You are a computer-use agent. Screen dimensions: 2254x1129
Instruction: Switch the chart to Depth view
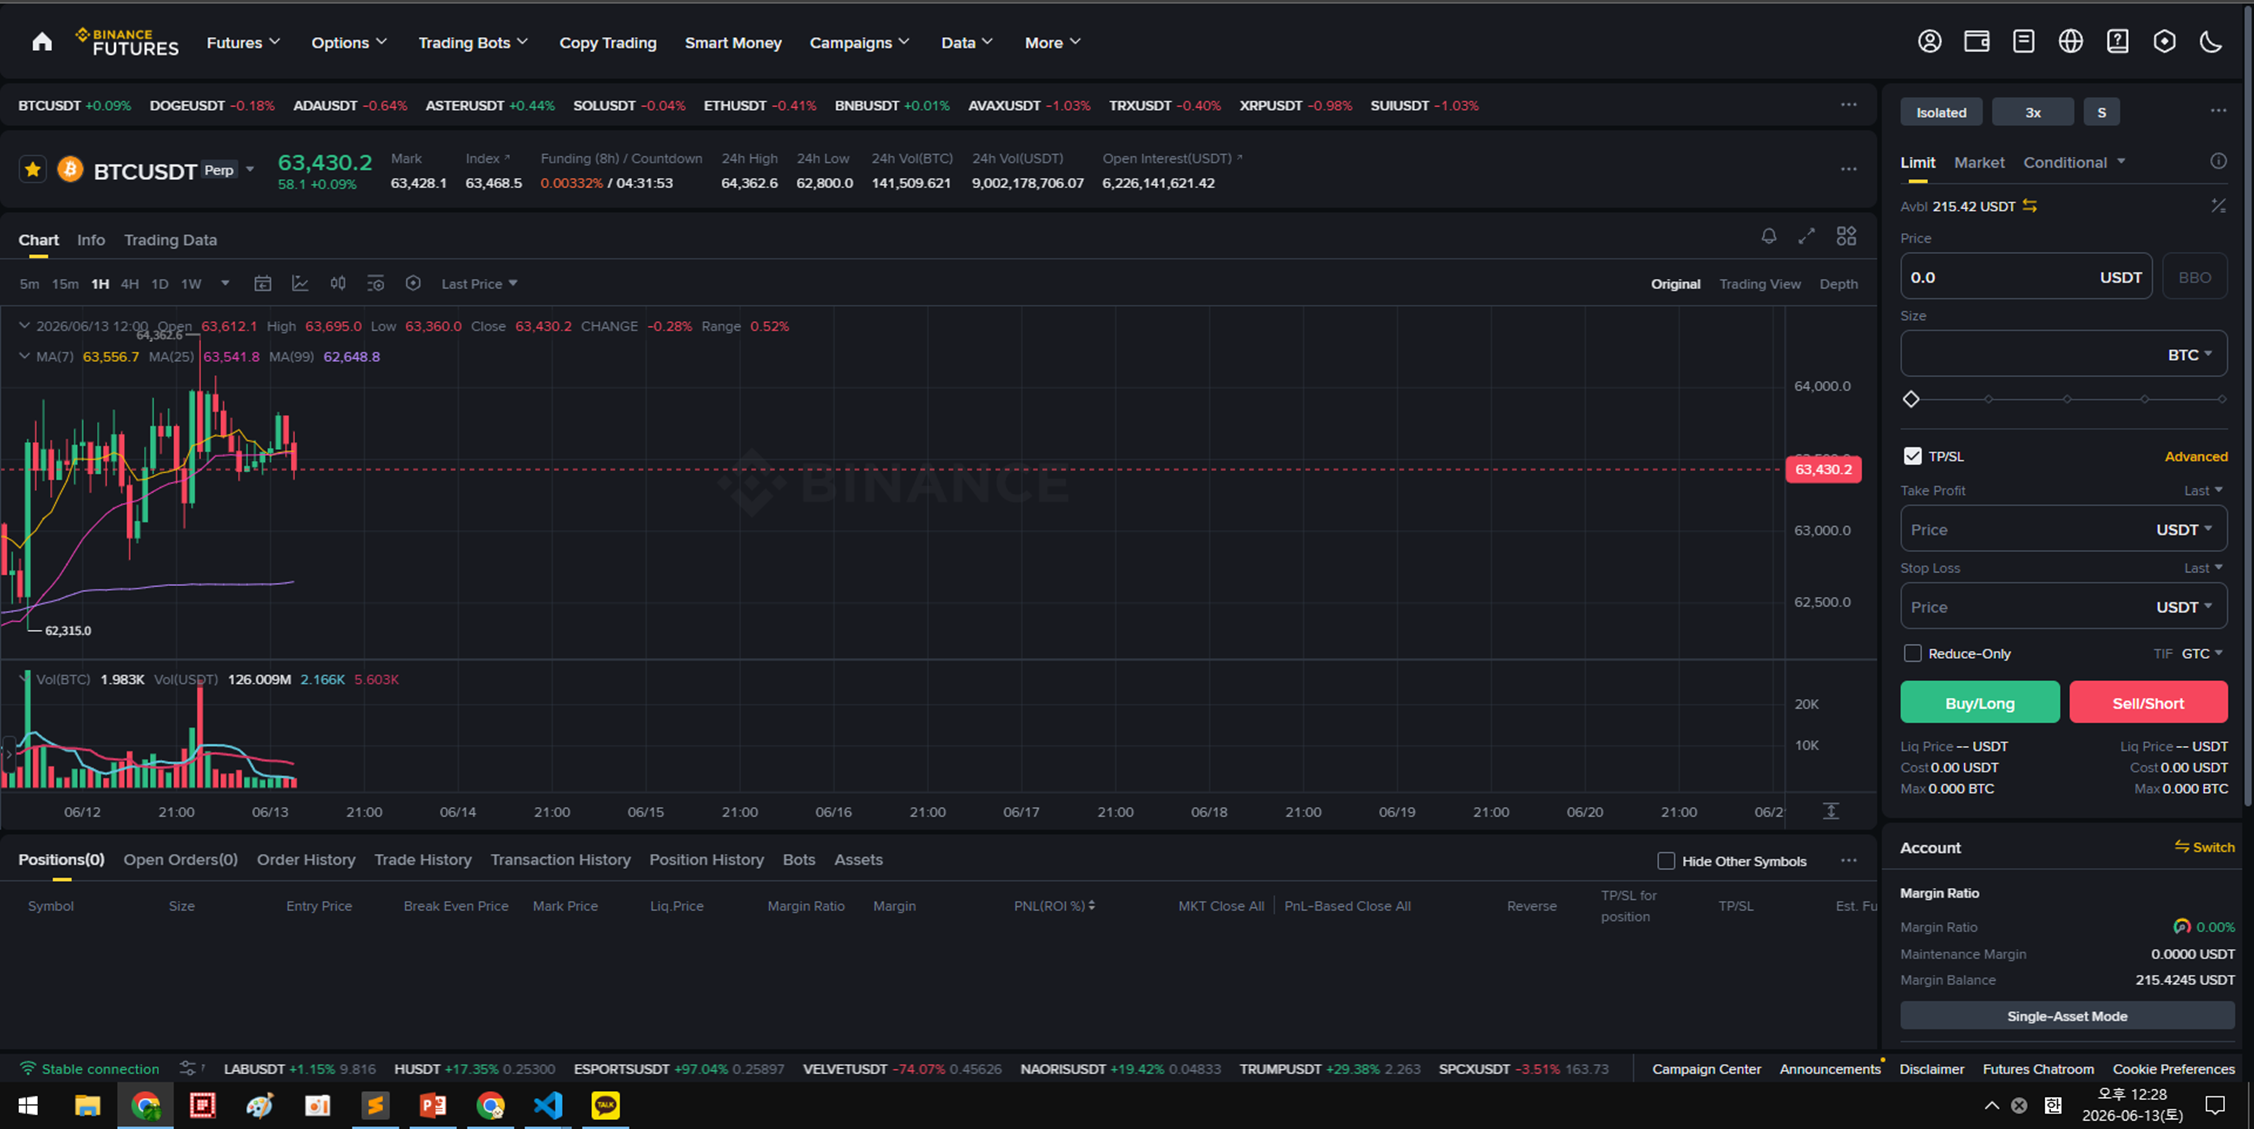tap(1838, 284)
